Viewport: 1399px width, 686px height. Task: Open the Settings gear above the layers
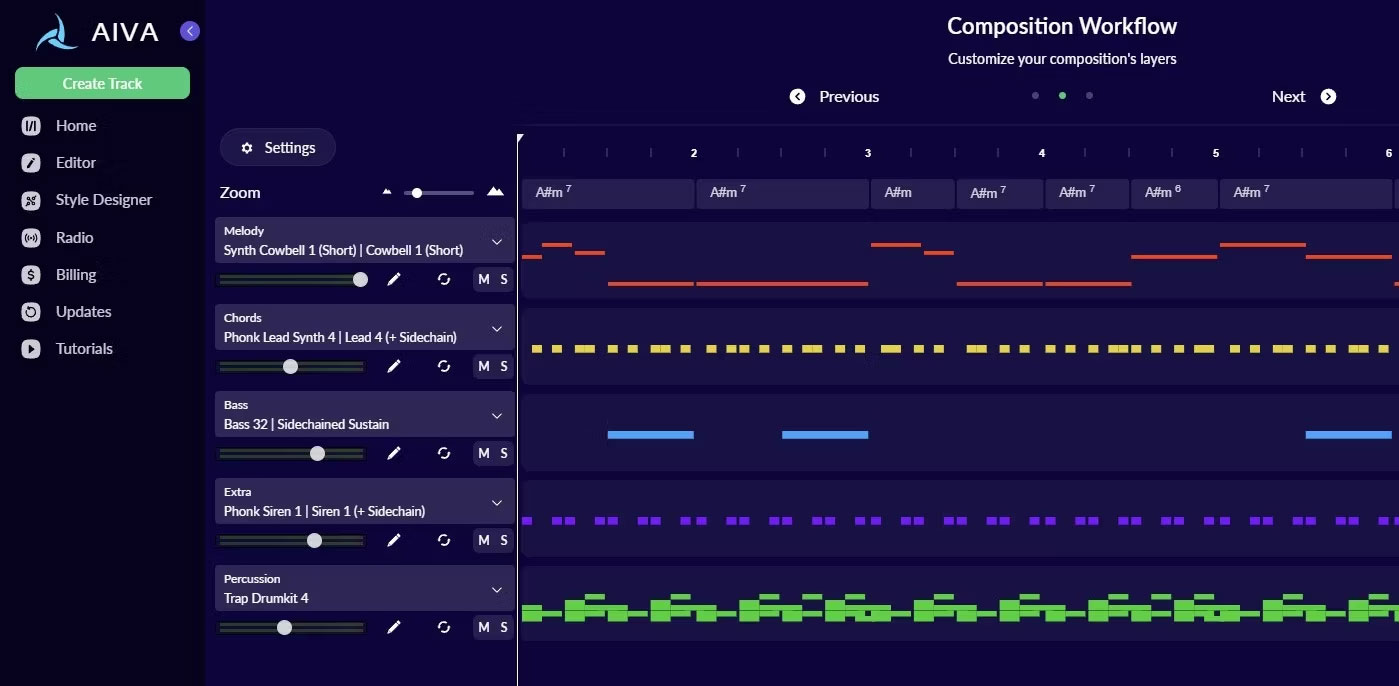pyautogui.click(x=277, y=147)
